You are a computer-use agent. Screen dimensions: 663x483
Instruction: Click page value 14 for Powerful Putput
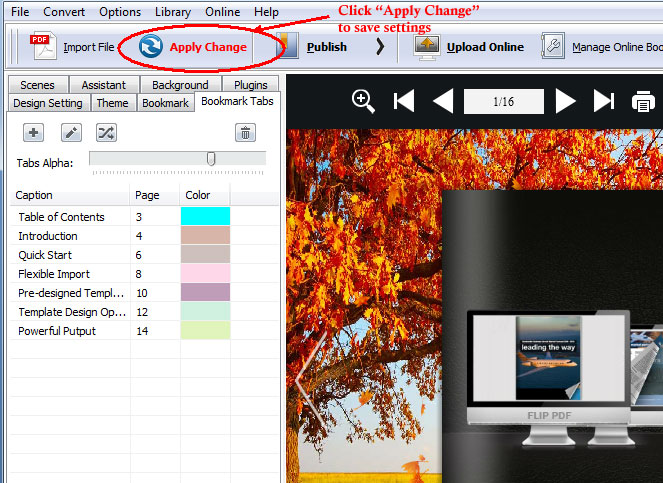pos(142,331)
